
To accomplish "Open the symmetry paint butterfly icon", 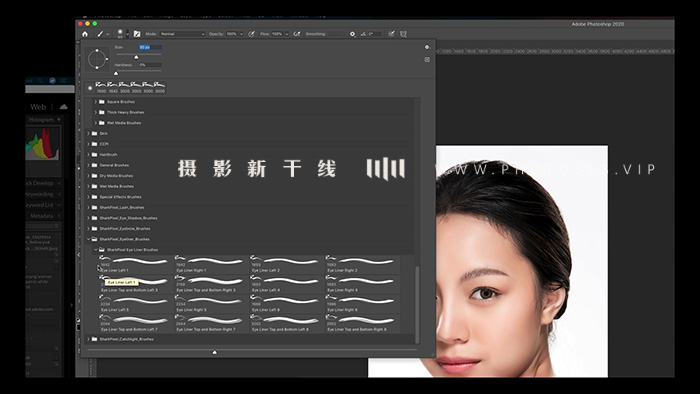I will tap(404, 34).
